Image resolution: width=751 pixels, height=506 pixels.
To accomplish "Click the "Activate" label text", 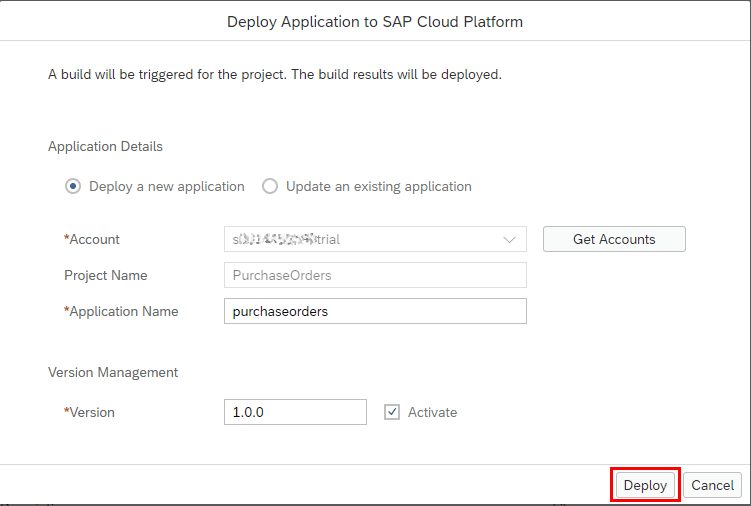I will pyautogui.click(x=432, y=412).
